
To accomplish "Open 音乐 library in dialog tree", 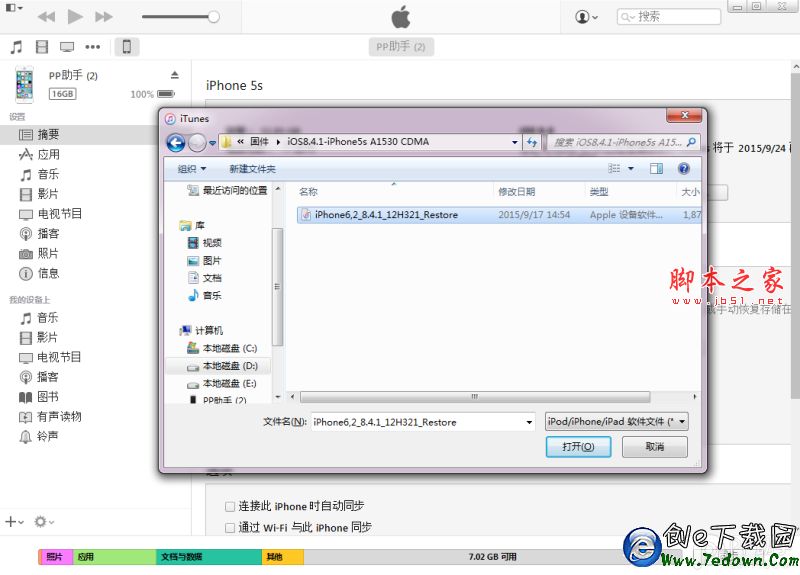I will pos(205,295).
